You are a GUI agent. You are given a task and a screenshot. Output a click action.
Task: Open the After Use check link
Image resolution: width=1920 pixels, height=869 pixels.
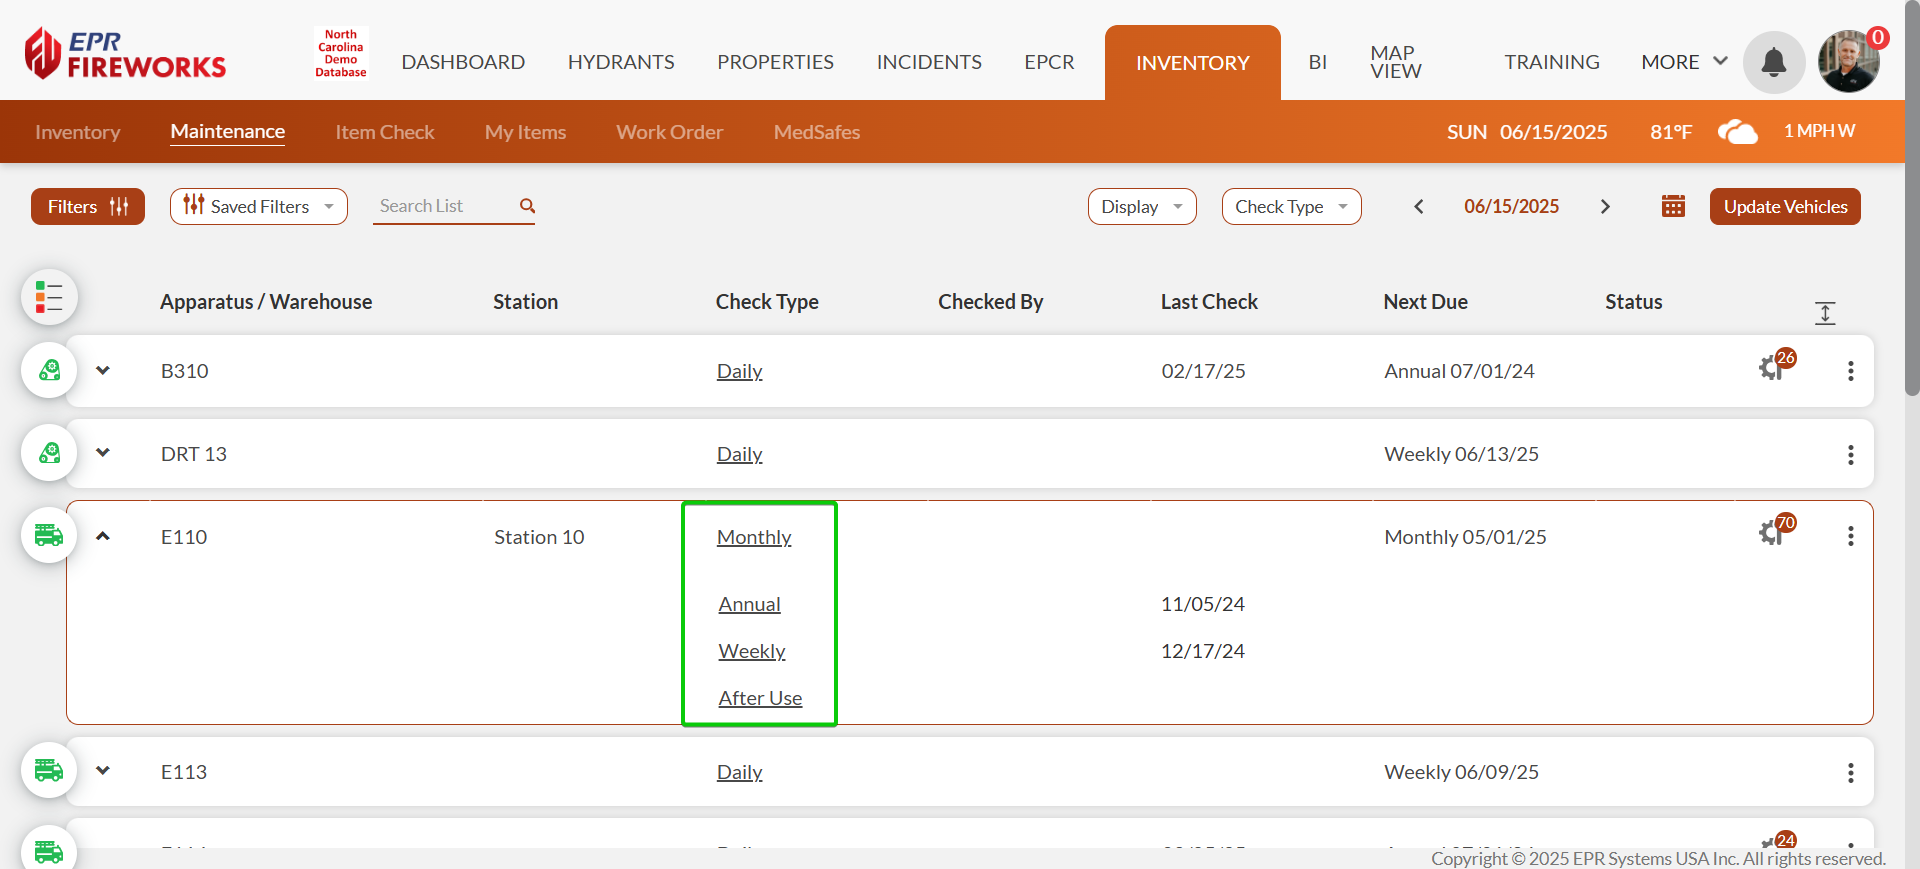[760, 698]
